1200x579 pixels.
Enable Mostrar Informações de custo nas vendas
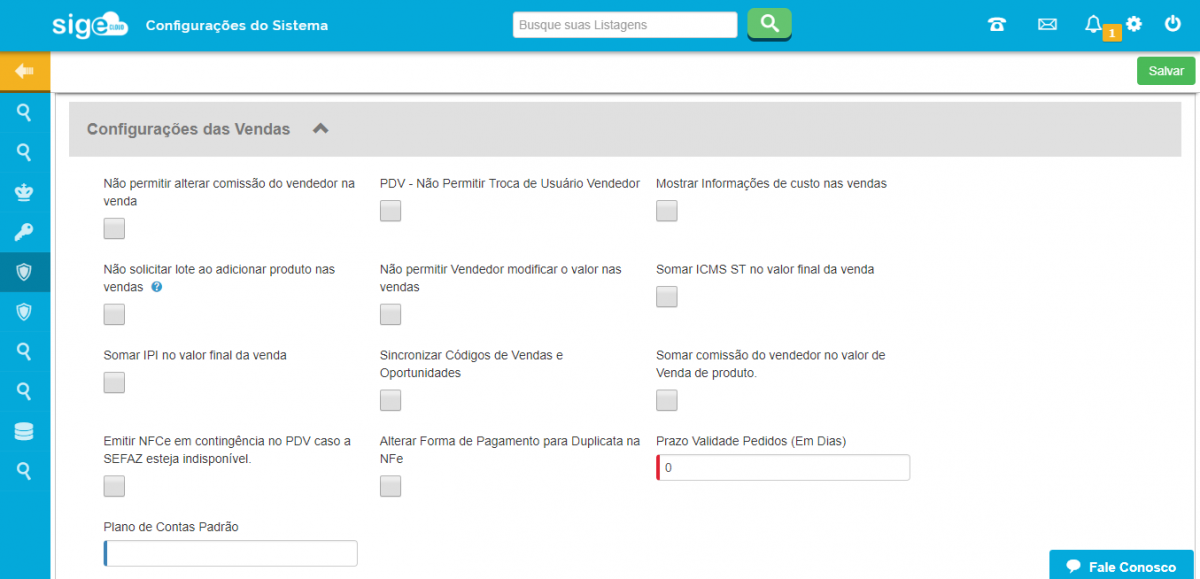[x=667, y=211]
